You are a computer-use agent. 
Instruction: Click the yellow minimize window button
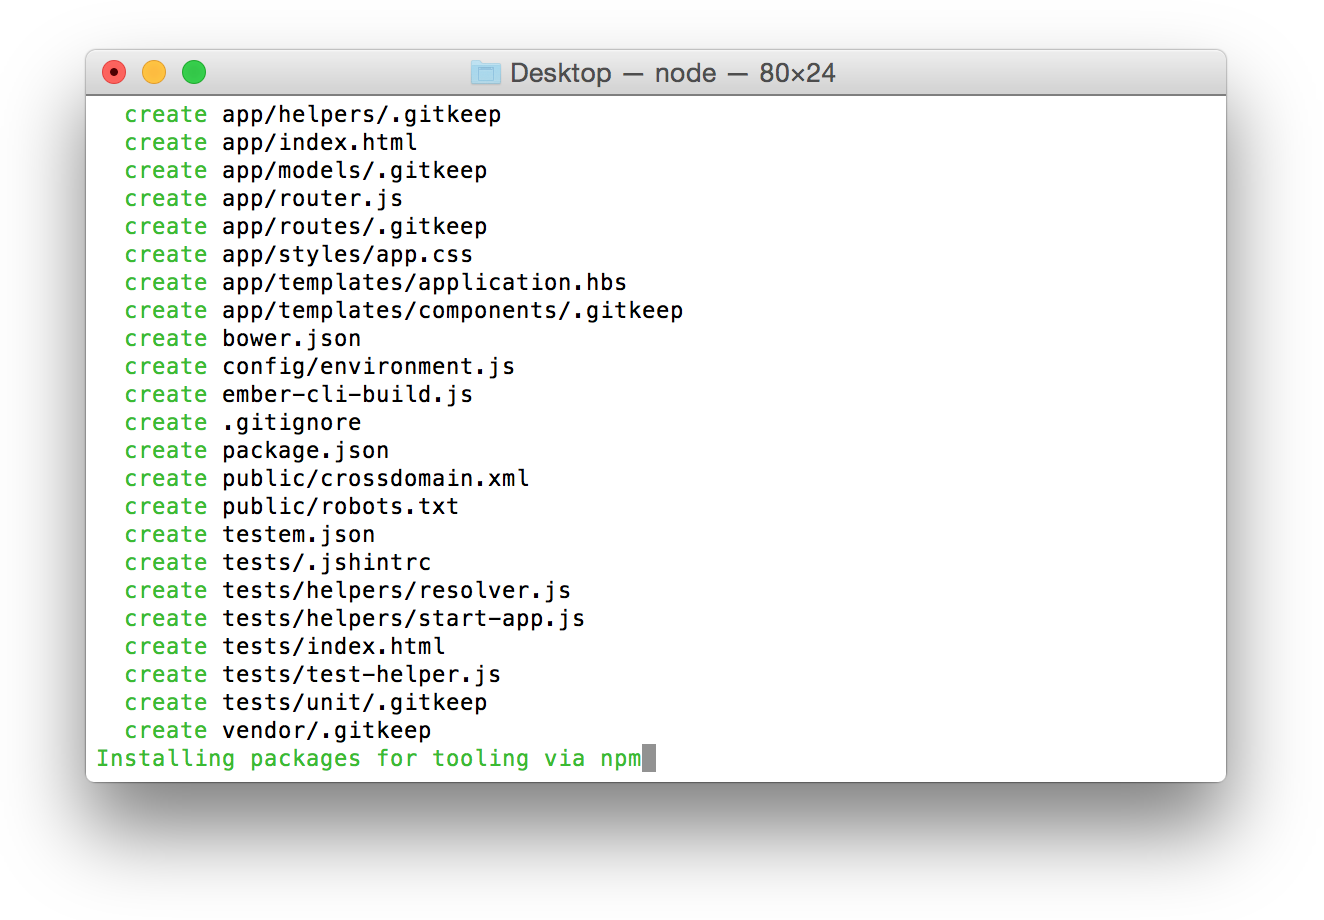pyautogui.click(x=154, y=72)
